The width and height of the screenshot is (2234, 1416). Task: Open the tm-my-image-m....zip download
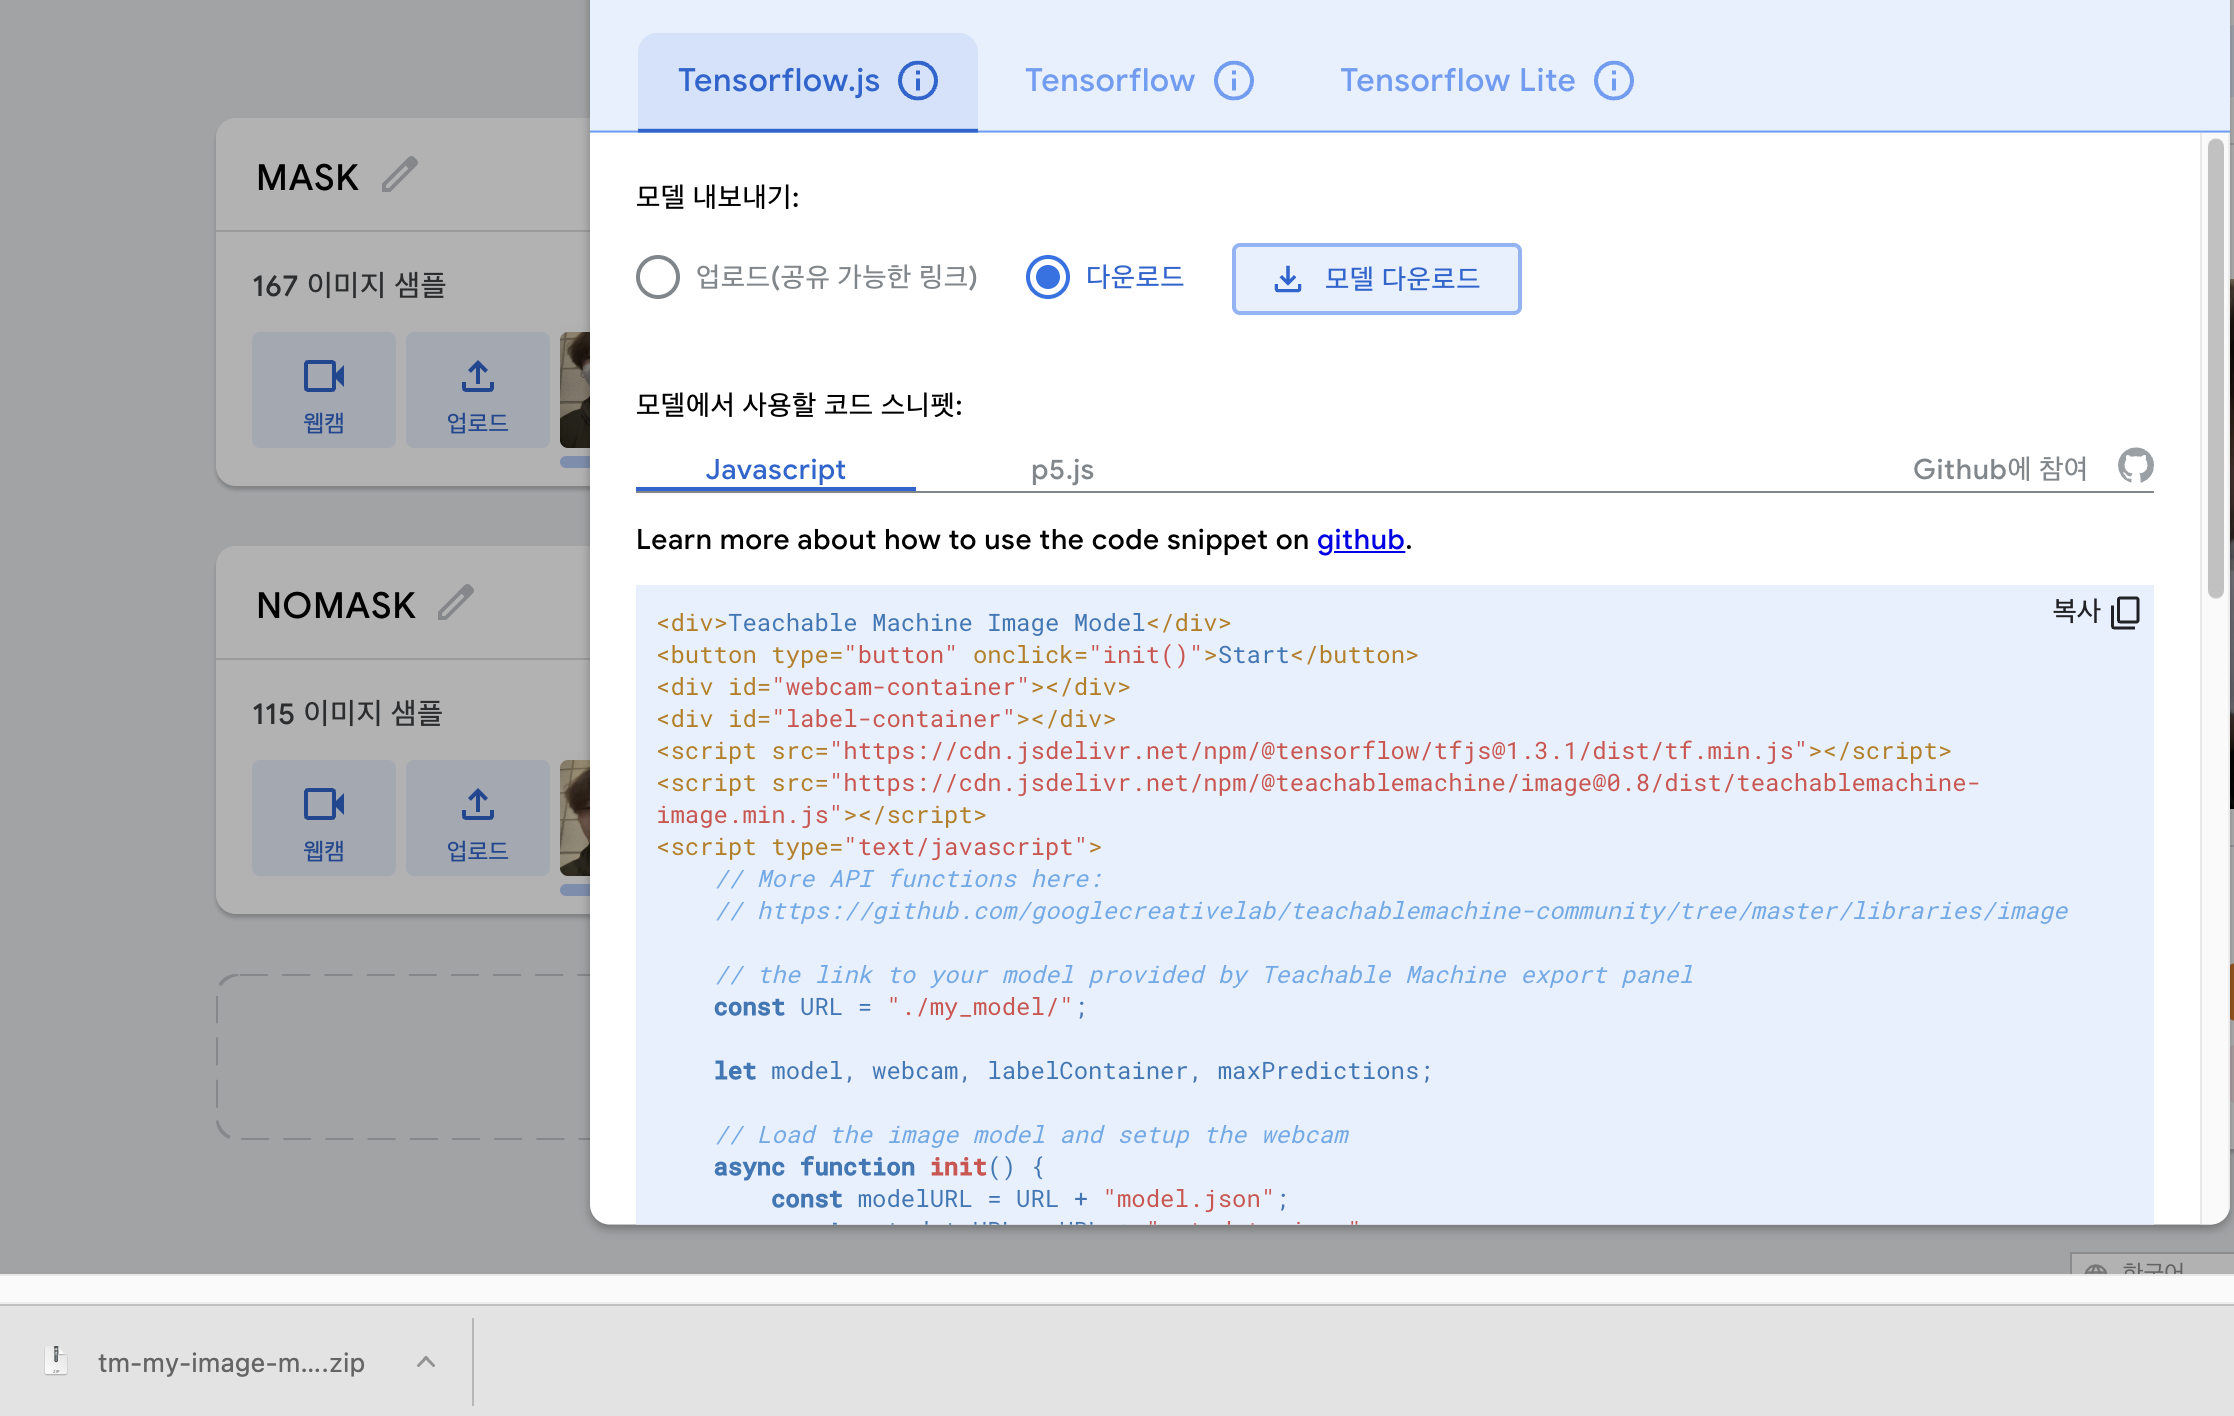tap(231, 1362)
